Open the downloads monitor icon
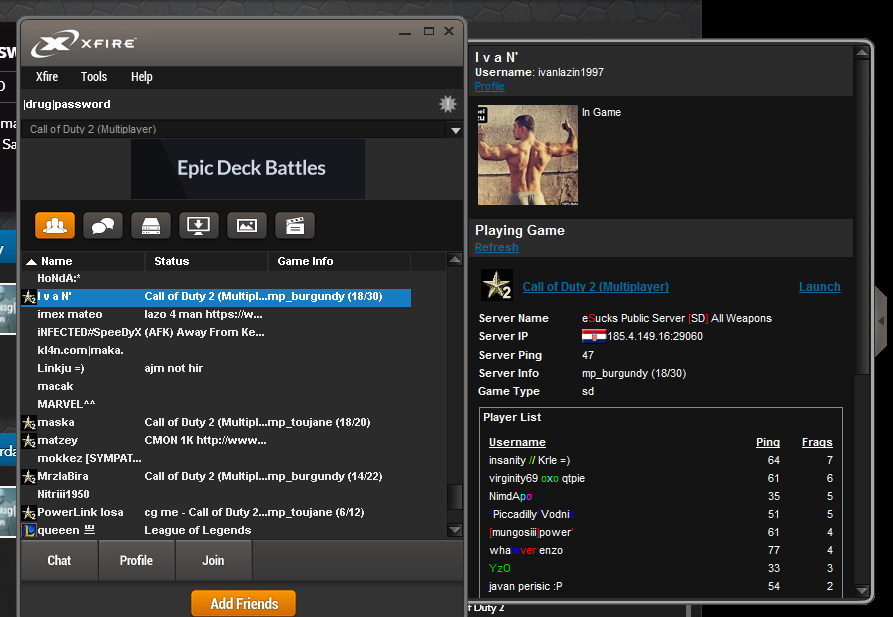 coord(199,226)
